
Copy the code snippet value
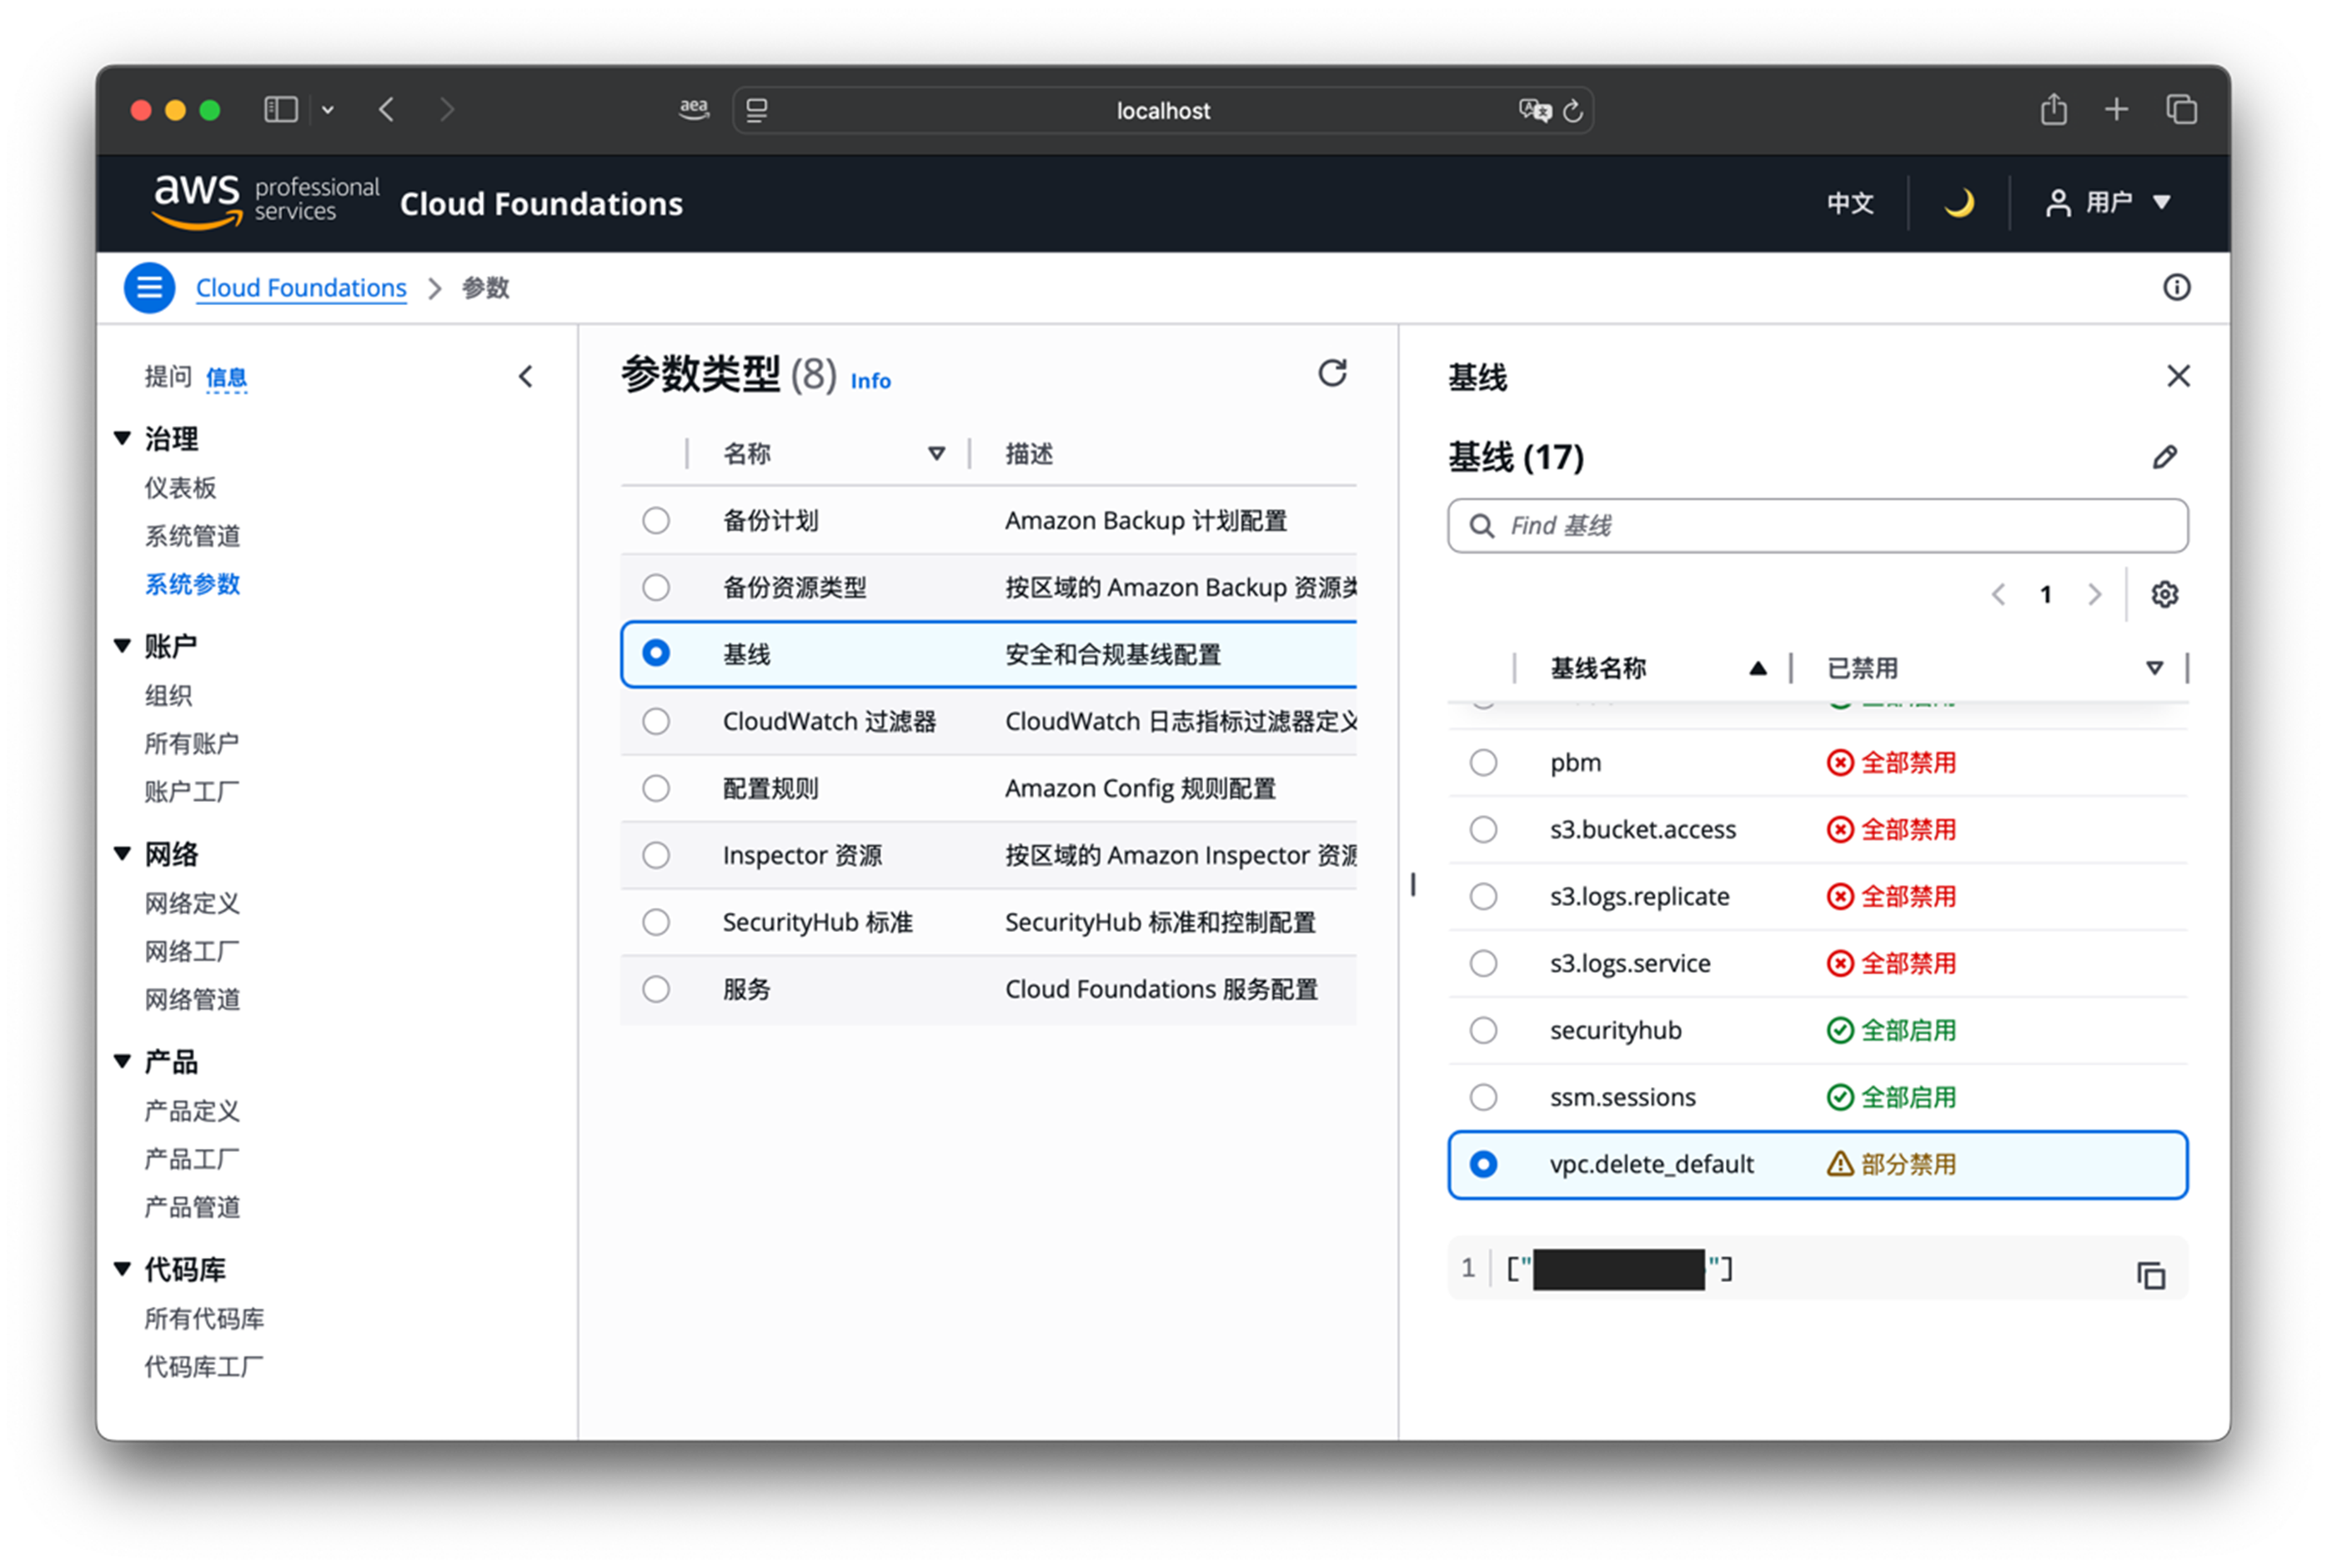[x=2150, y=1275]
